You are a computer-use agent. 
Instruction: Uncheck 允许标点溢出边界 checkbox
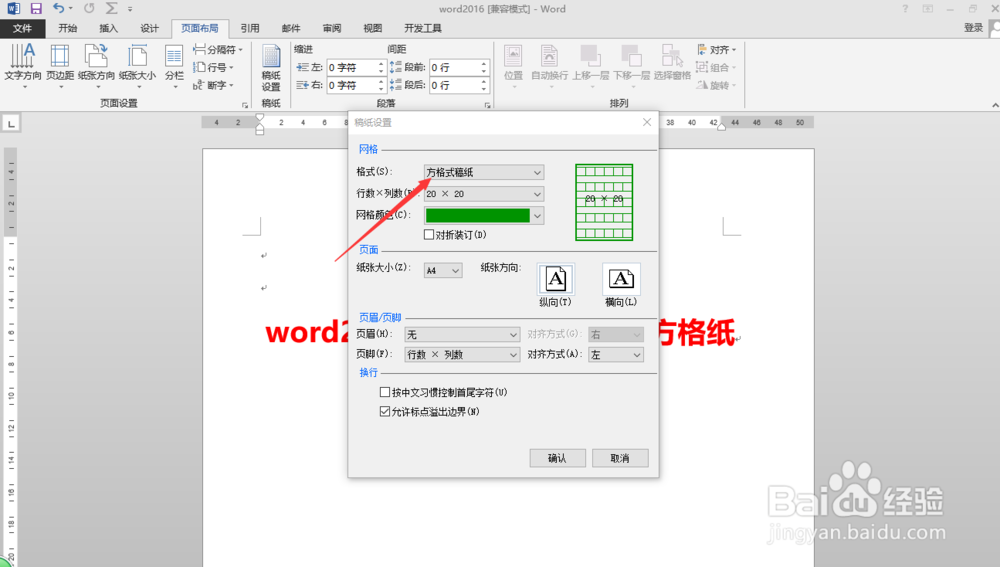click(385, 411)
